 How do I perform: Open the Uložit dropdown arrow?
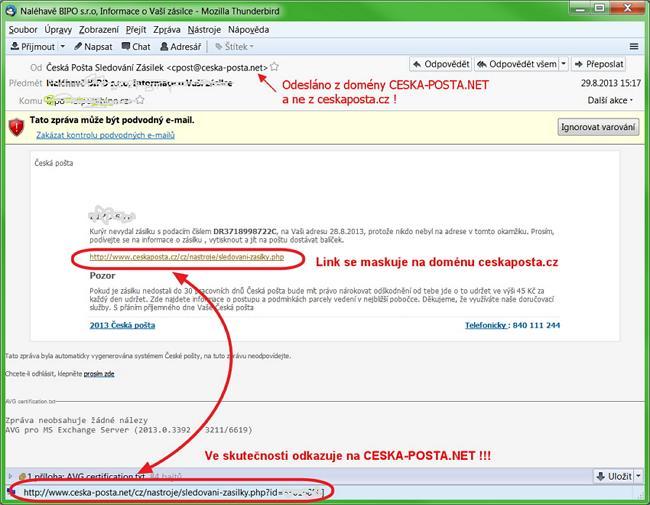coord(638,476)
